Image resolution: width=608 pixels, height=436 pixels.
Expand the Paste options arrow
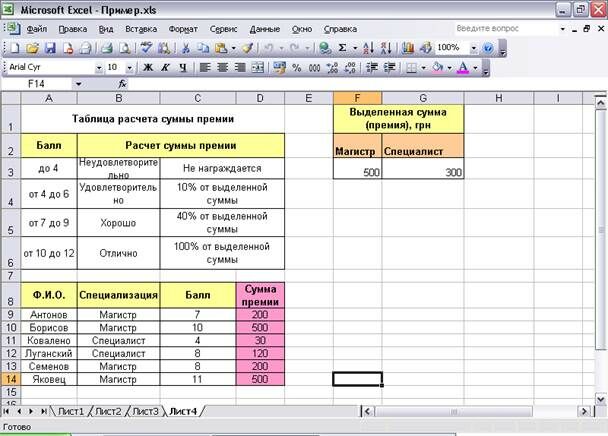[233, 48]
